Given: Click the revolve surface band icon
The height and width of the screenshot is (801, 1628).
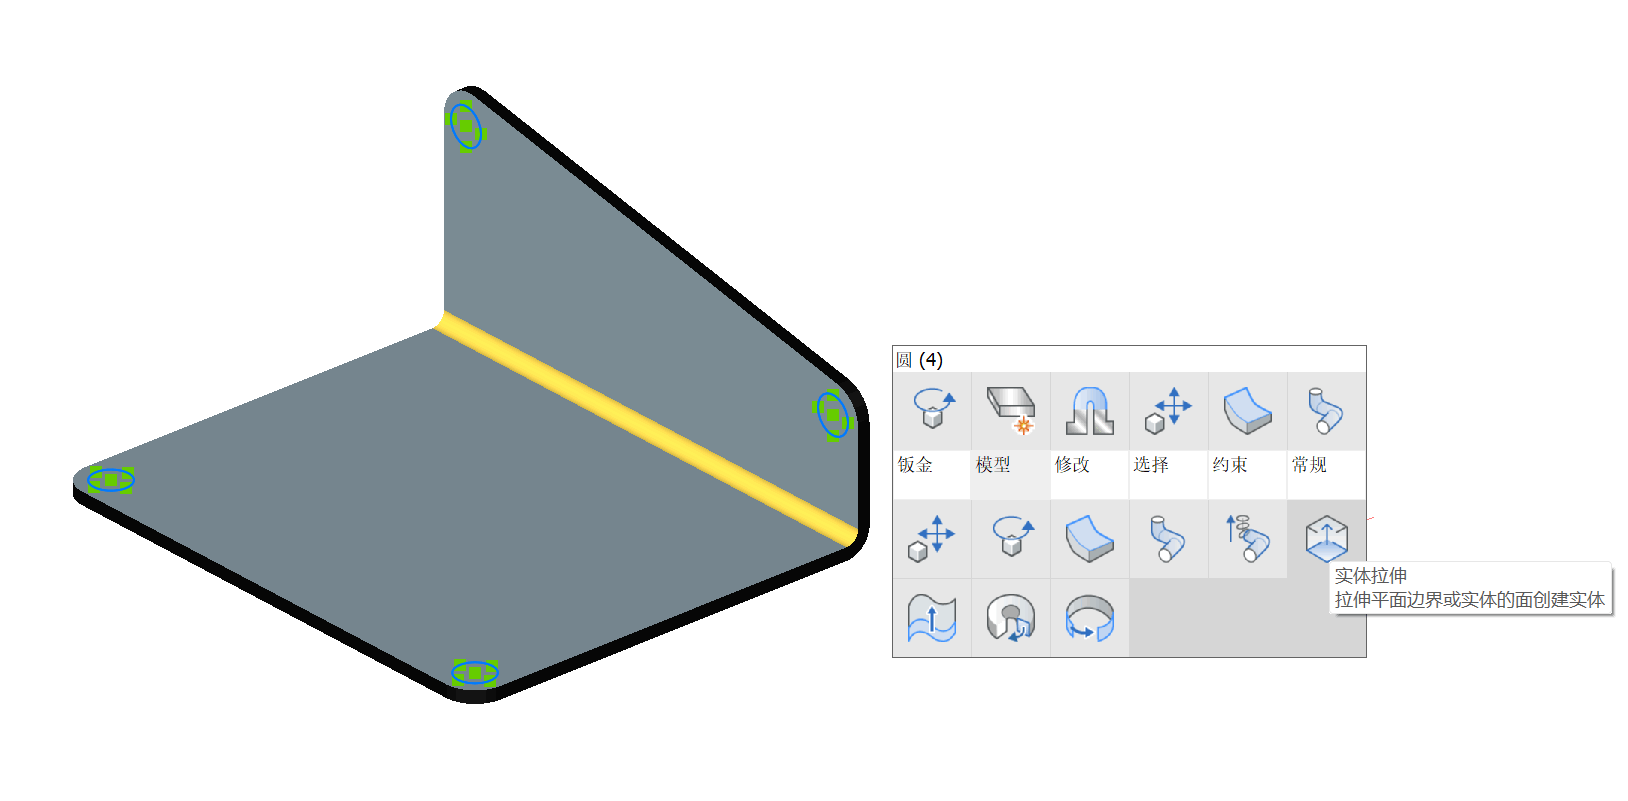Looking at the screenshot, I should pos(1090,618).
